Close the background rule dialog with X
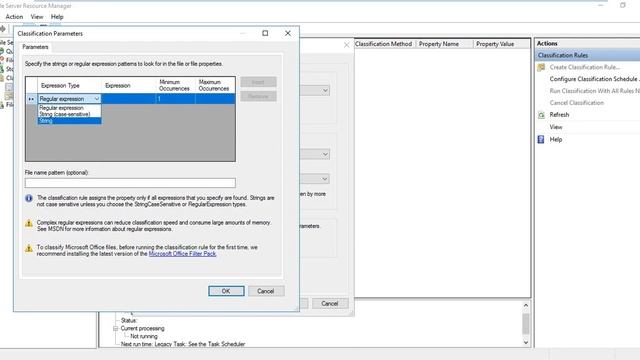Image resolution: width=640 pixels, height=360 pixels. tap(347, 45)
